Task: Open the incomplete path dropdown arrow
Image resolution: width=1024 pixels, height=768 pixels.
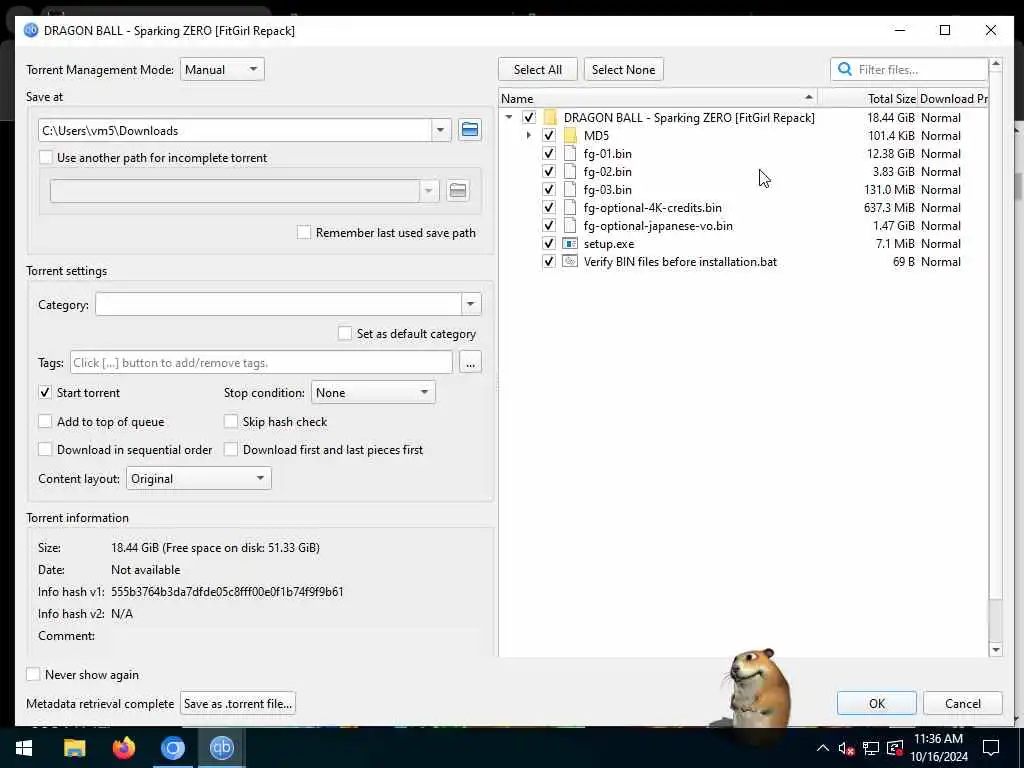Action: pos(428,191)
